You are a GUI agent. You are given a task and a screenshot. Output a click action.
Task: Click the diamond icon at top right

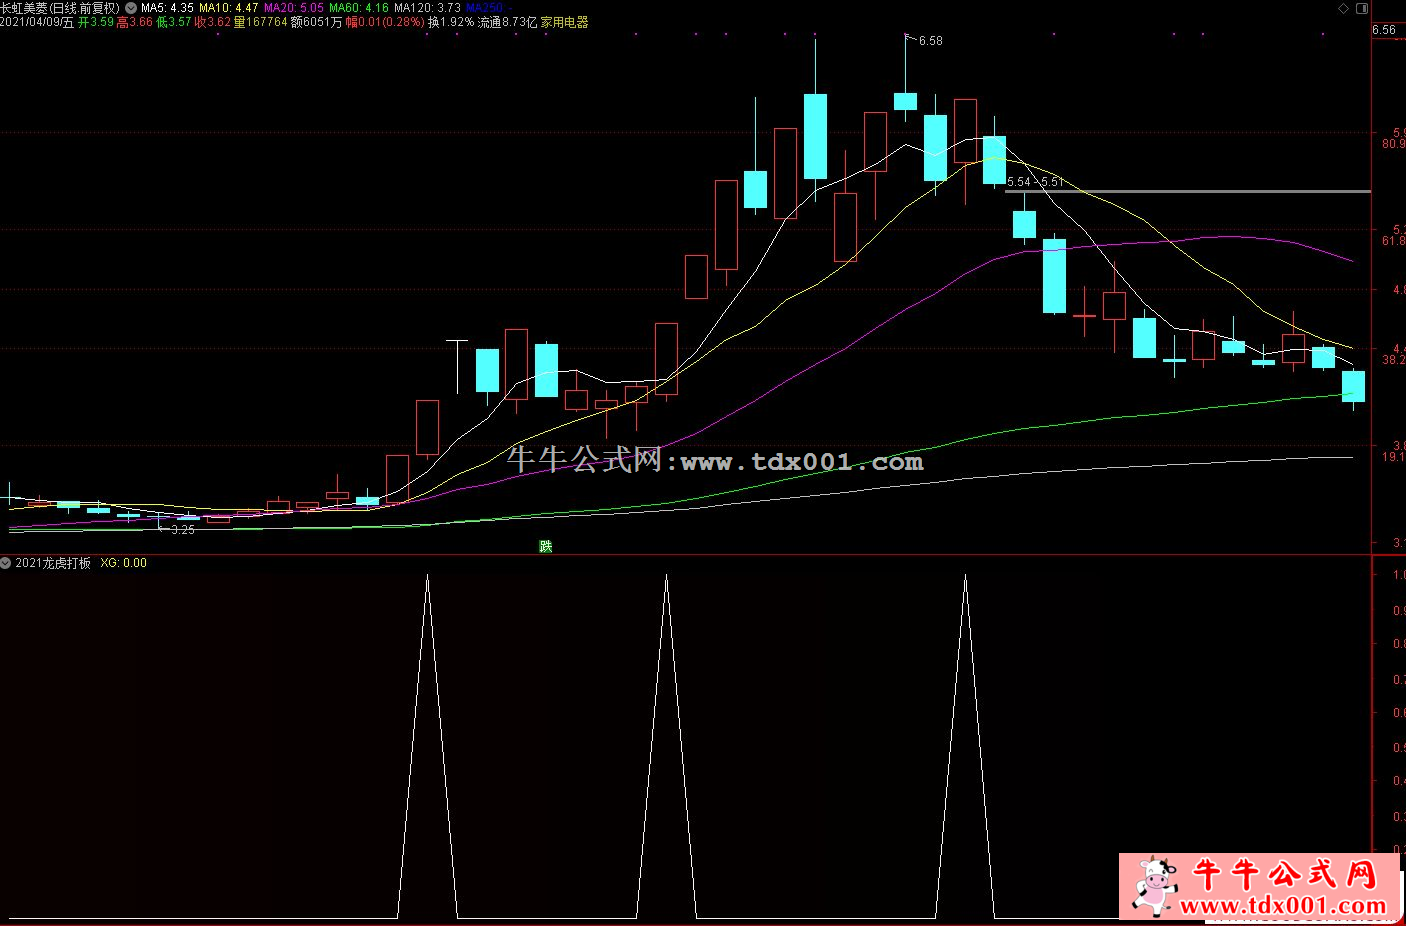tap(1343, 8)
